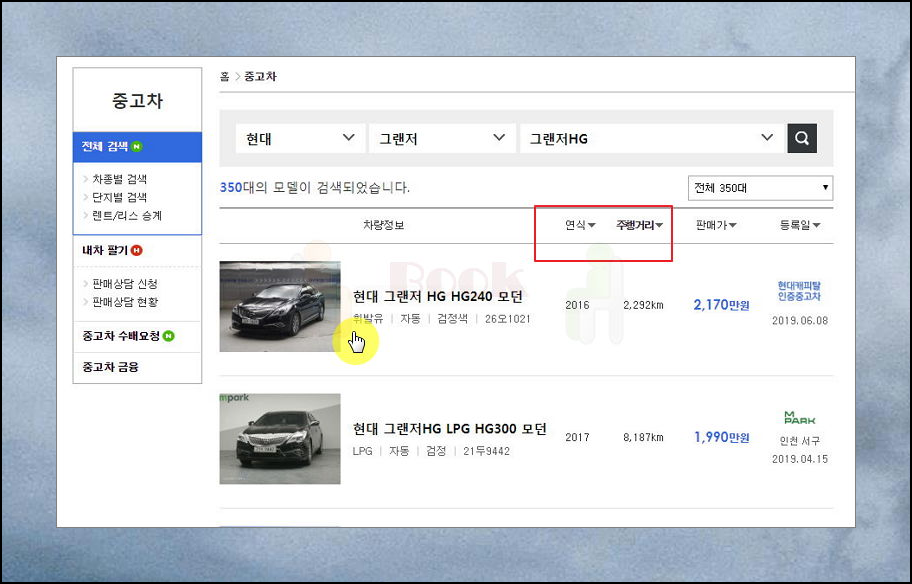Screen dimensions: 912x584
Task: Sort listings by 판매가 column
Action: coord(716,225)
